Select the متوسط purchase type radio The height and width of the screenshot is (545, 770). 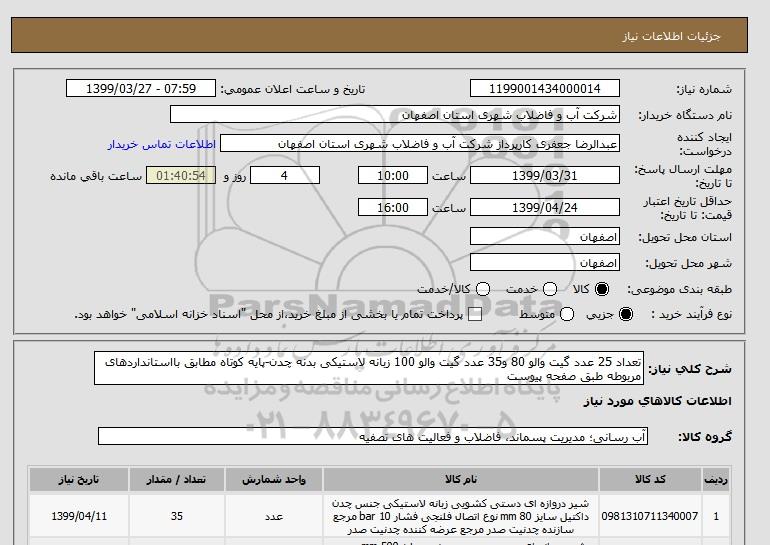click(x=567, y=314)
